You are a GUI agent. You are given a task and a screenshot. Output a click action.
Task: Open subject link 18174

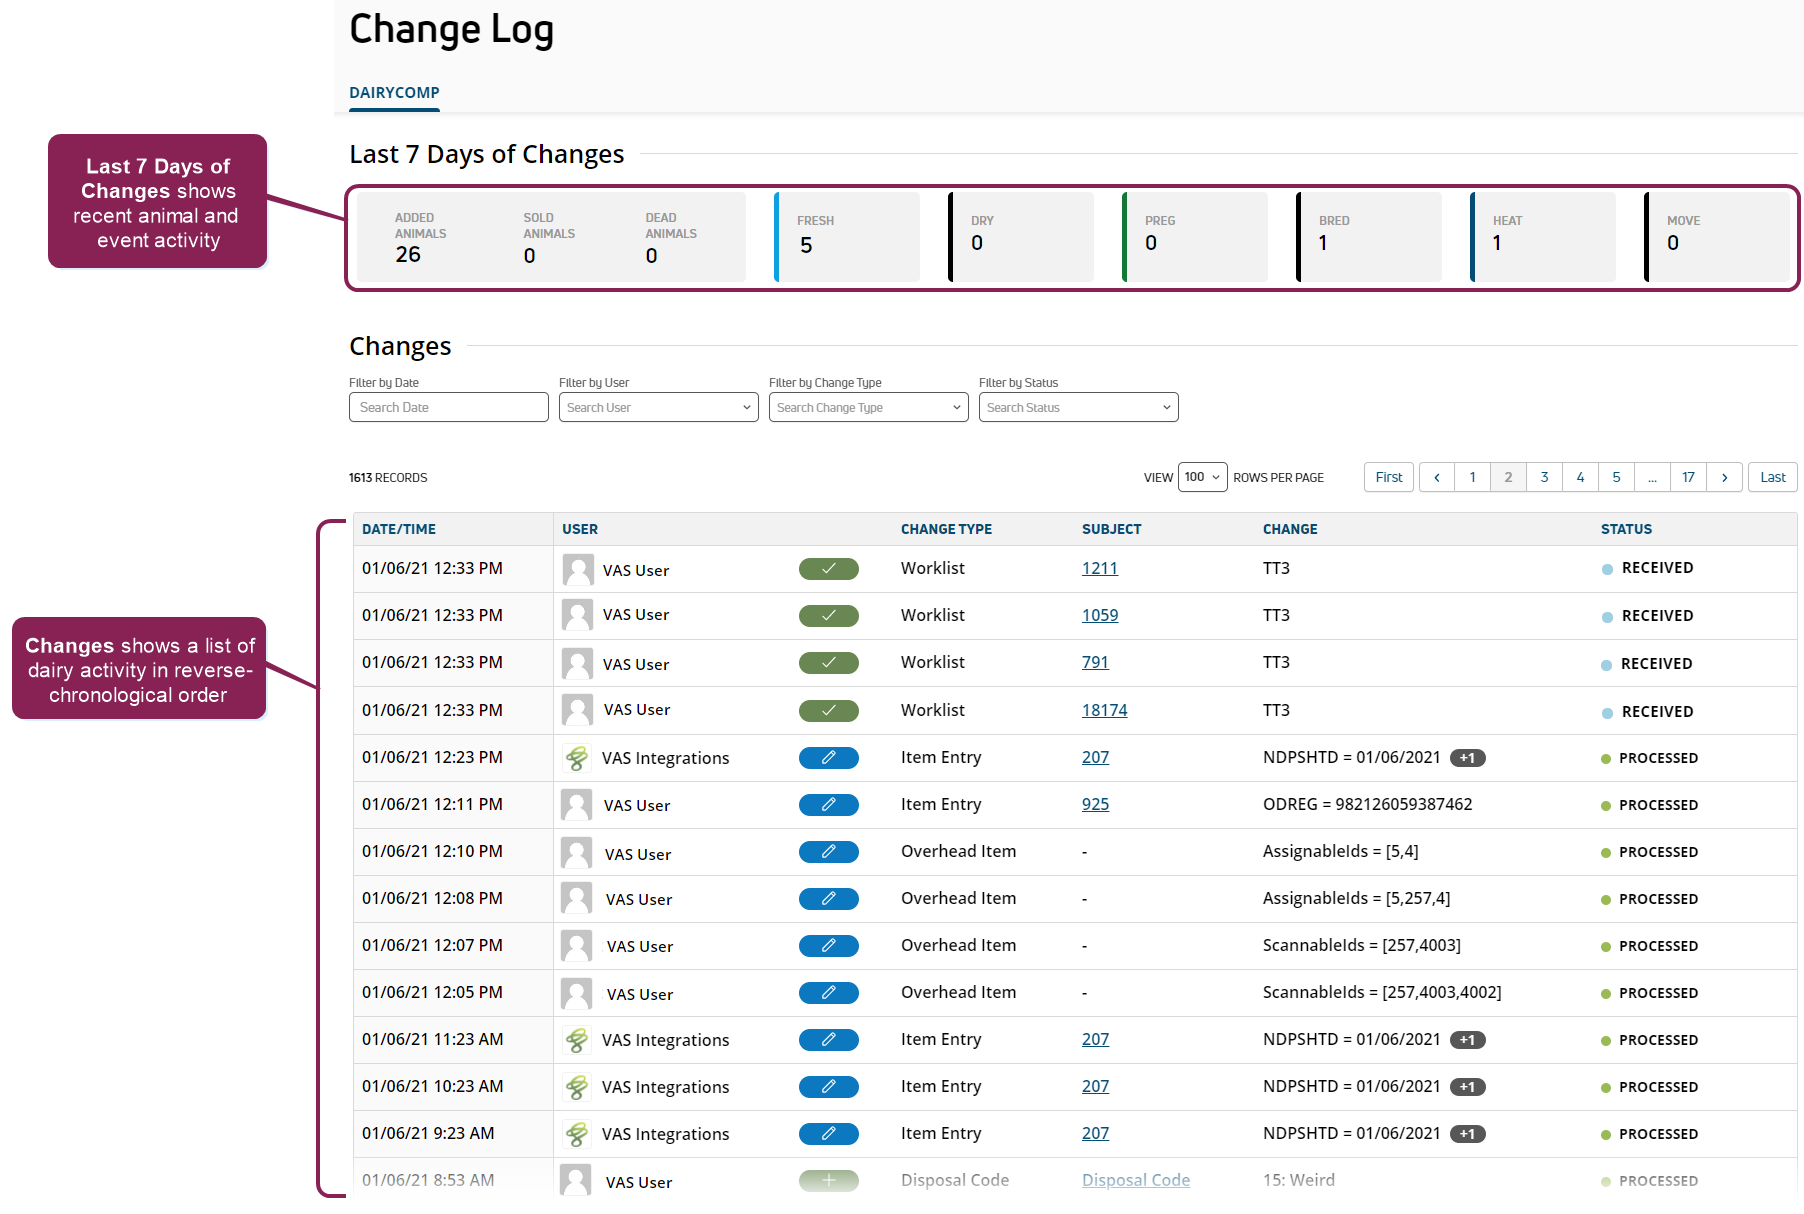1104,710
